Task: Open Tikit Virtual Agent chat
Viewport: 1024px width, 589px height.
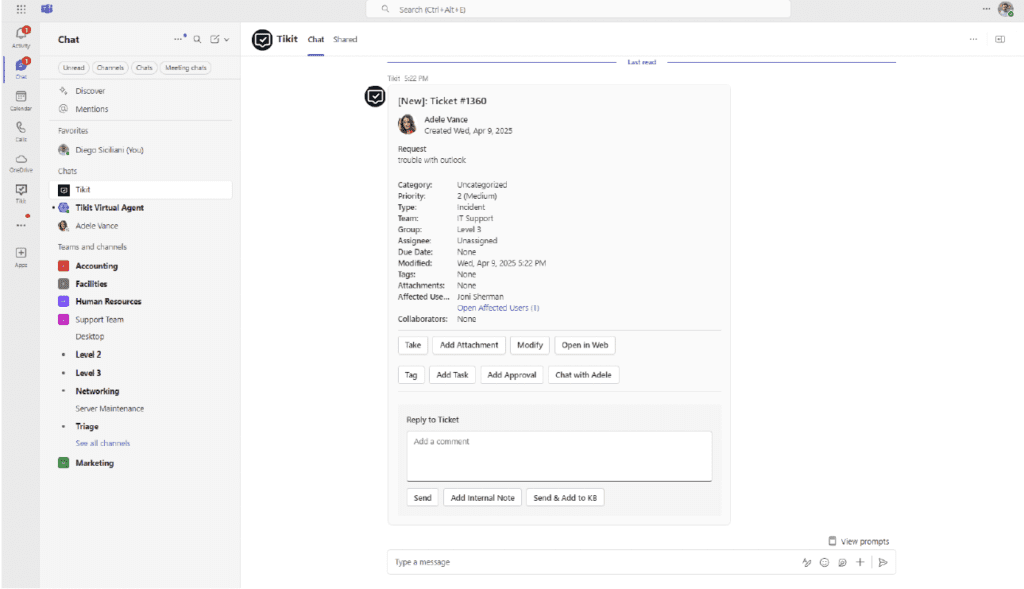Action: pyautogui.click(x=140, y=208)
